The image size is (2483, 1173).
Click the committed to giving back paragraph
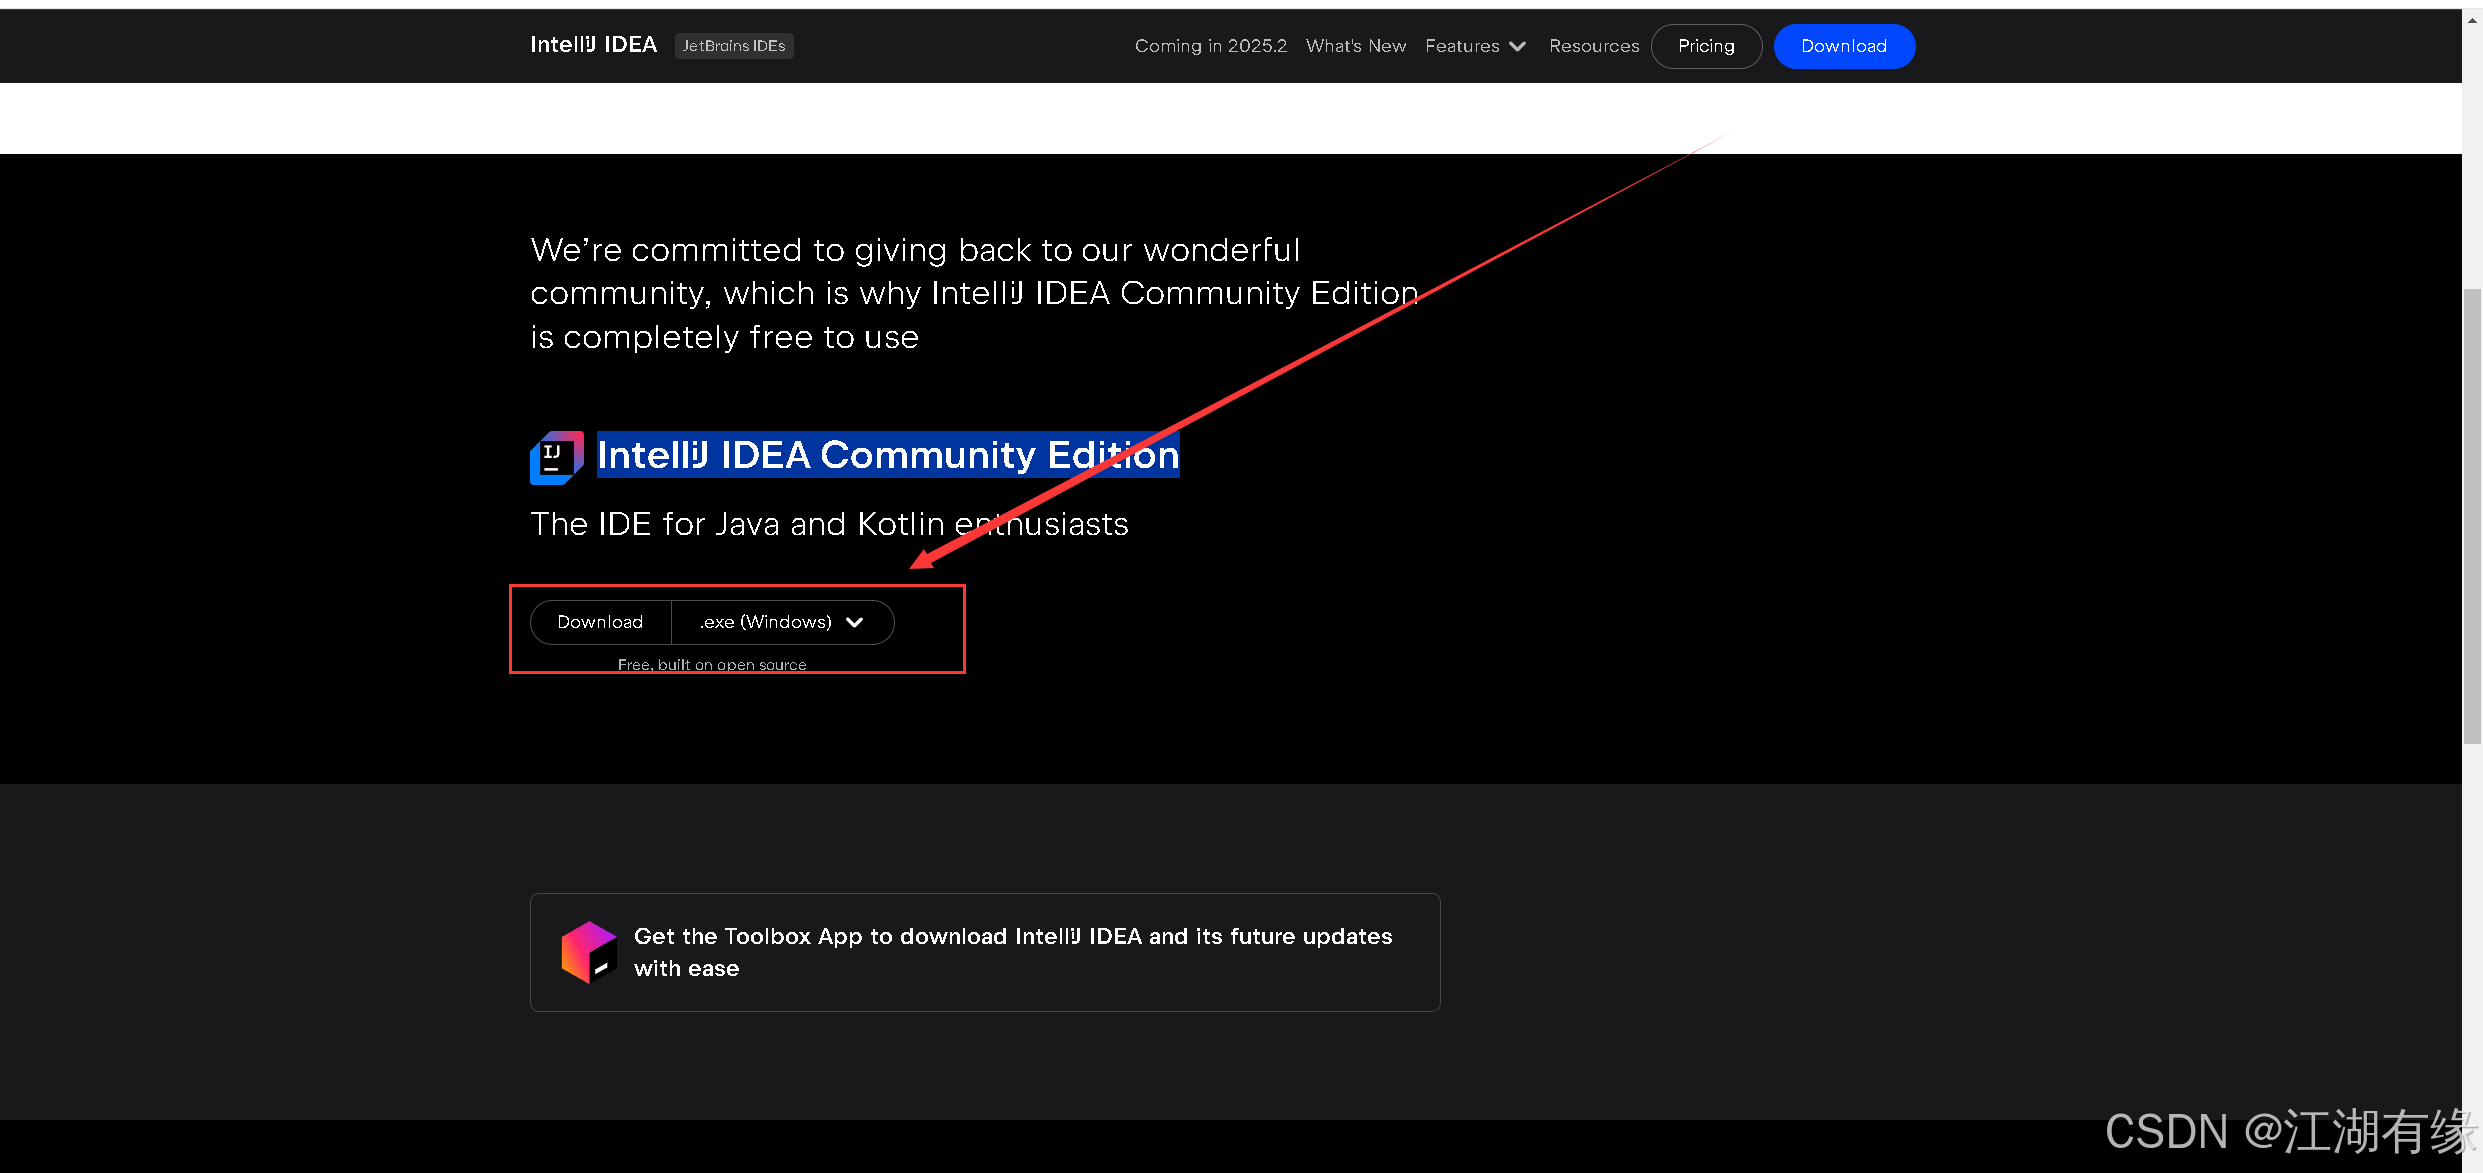(974, 293)
